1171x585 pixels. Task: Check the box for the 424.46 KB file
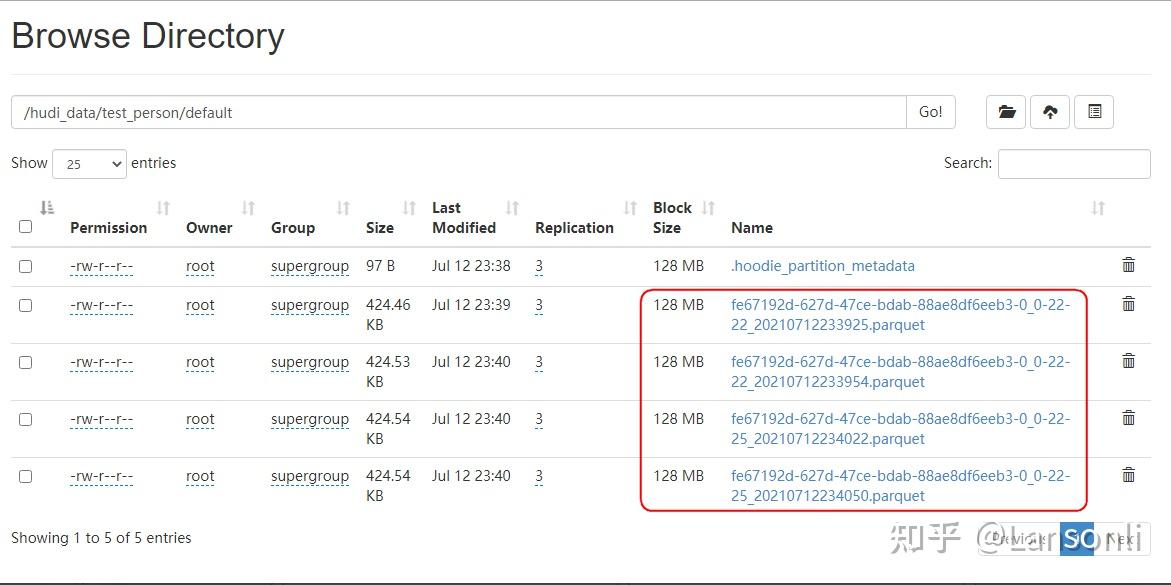(x=25, y=305)
